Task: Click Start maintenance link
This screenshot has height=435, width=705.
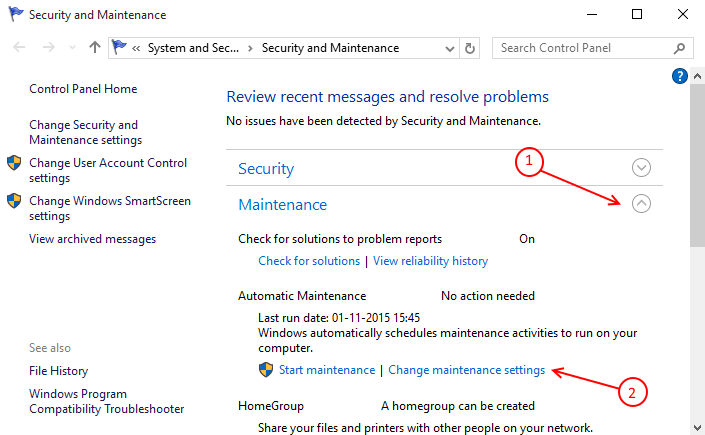Action: [327, 370]
